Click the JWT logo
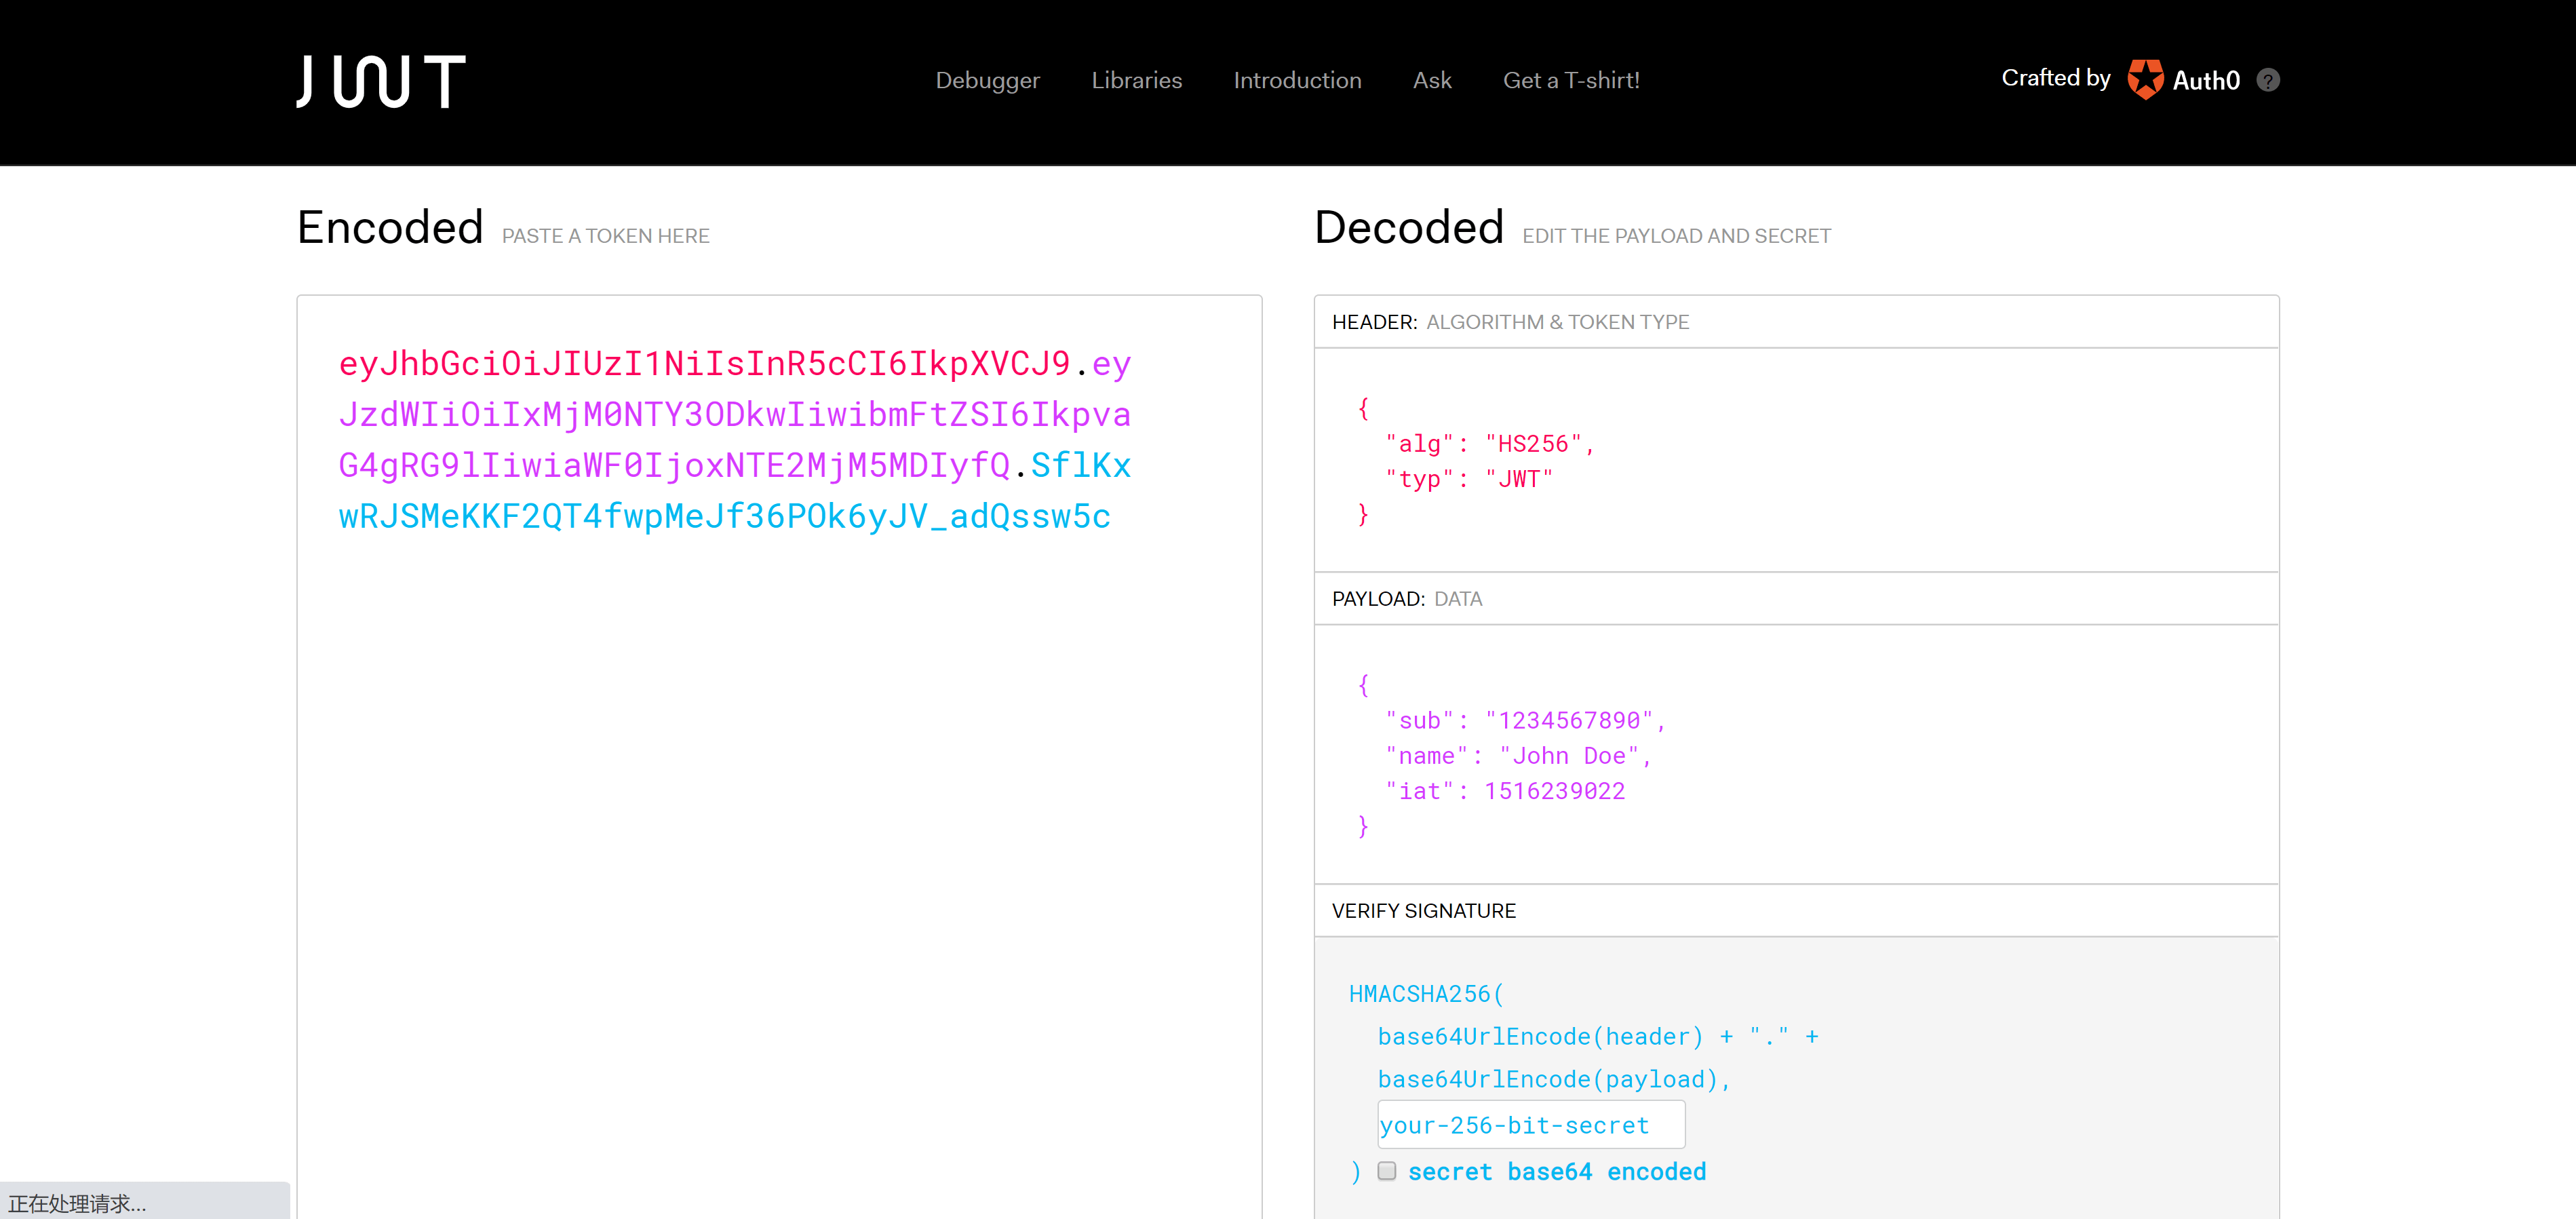The width and height of the screenshot is (2576, 1219). coord(380,81)
